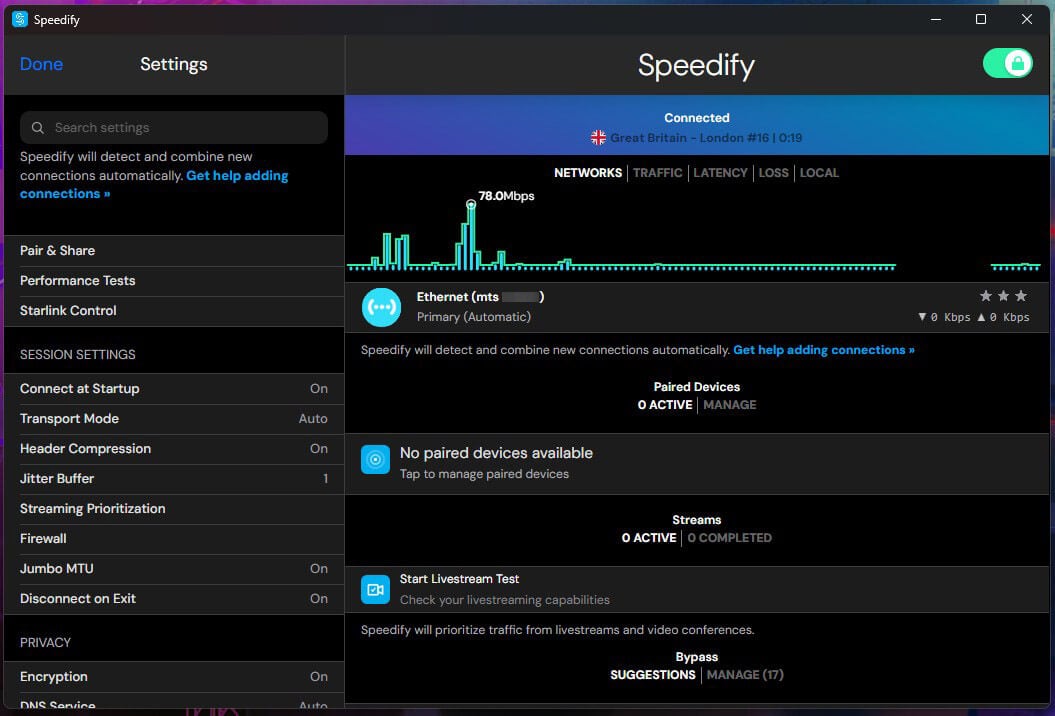
Task: Click the magnifier icon in the settings search
Action: click(38, 128)
